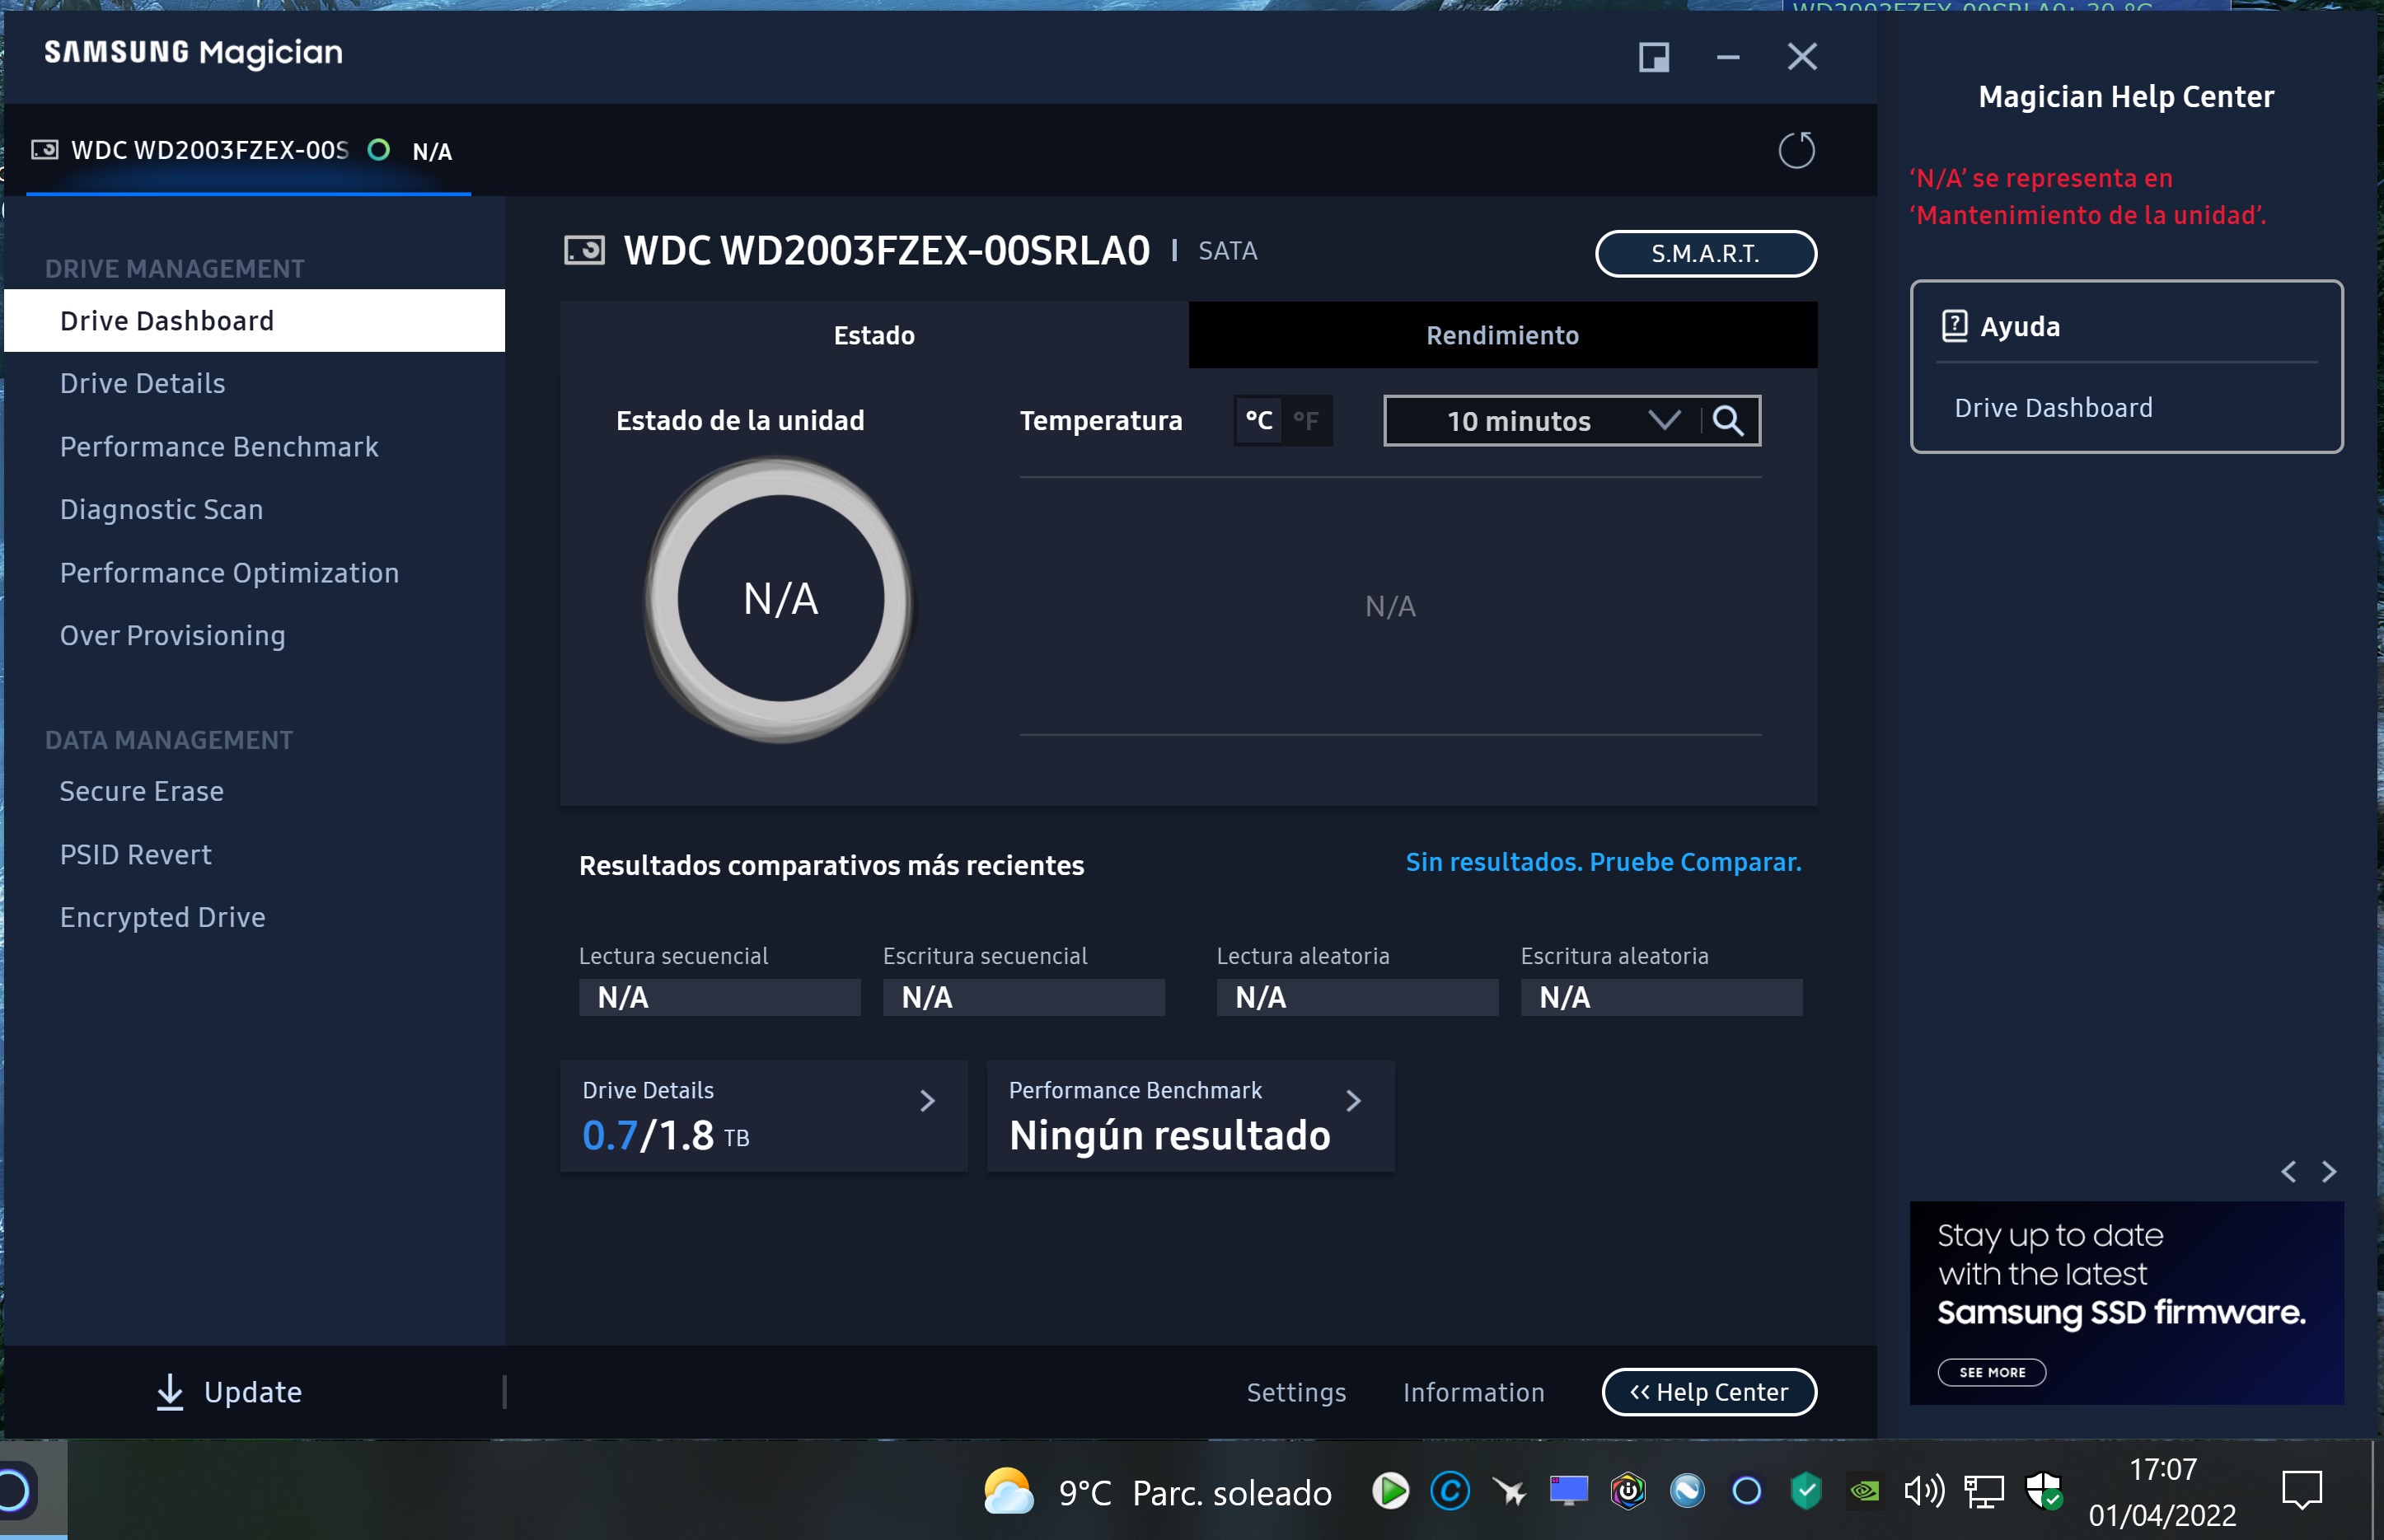Image resolution: width=2384 pixels, height=1540 pixels.
Task: Click Sin resultados. Pruebe Comparar link
Action: pyautogui.click(x=1603, y=862)
